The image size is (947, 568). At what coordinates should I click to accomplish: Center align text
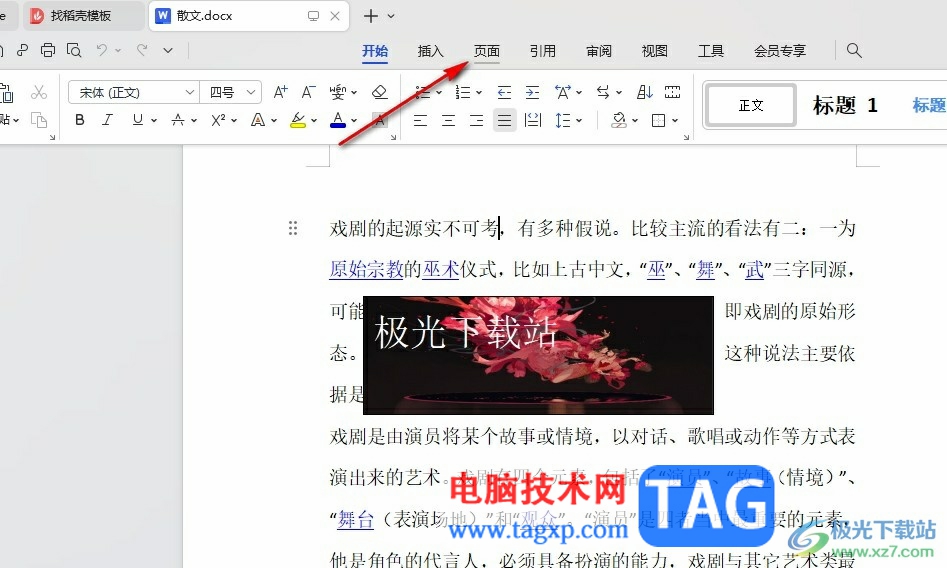[x=448, y=120]
